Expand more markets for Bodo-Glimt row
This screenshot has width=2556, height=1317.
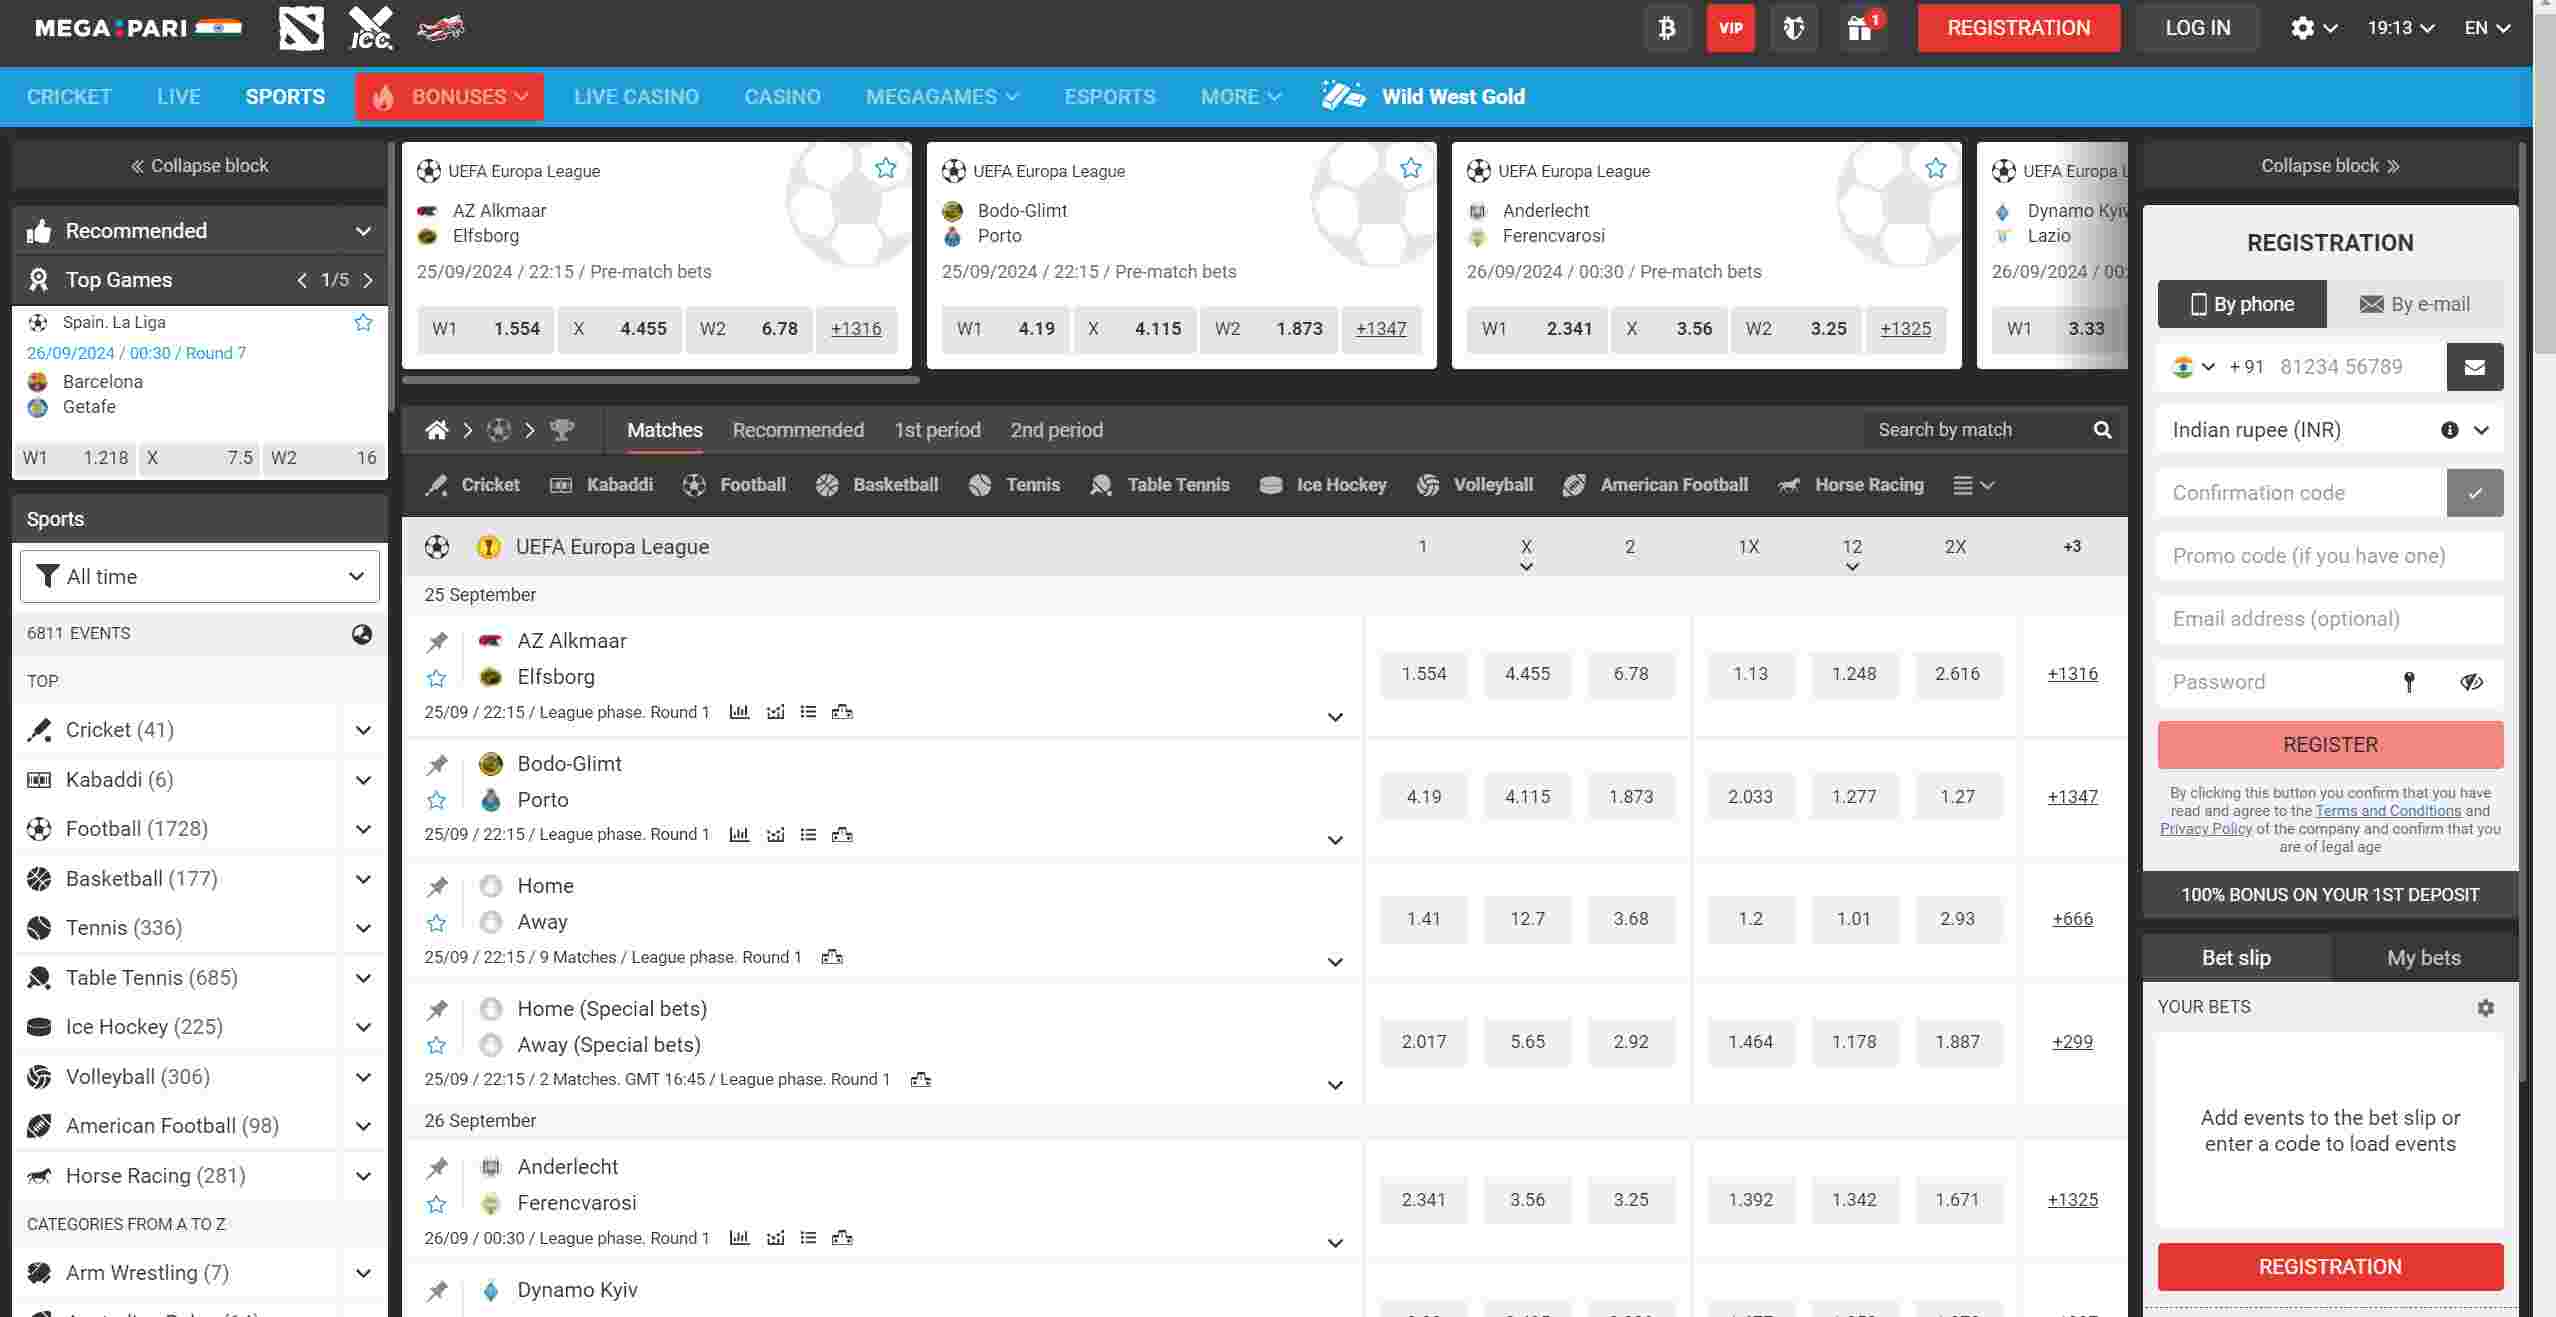pos(1335,840)
